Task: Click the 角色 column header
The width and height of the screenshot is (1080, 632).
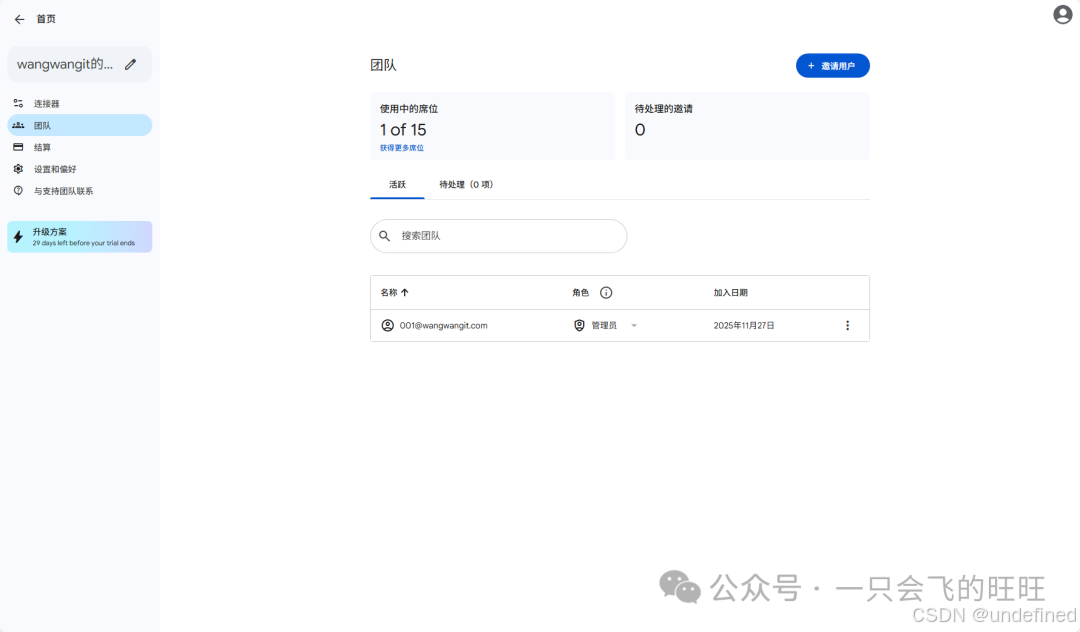Action: pyautogui.click(x=581, y=293)
